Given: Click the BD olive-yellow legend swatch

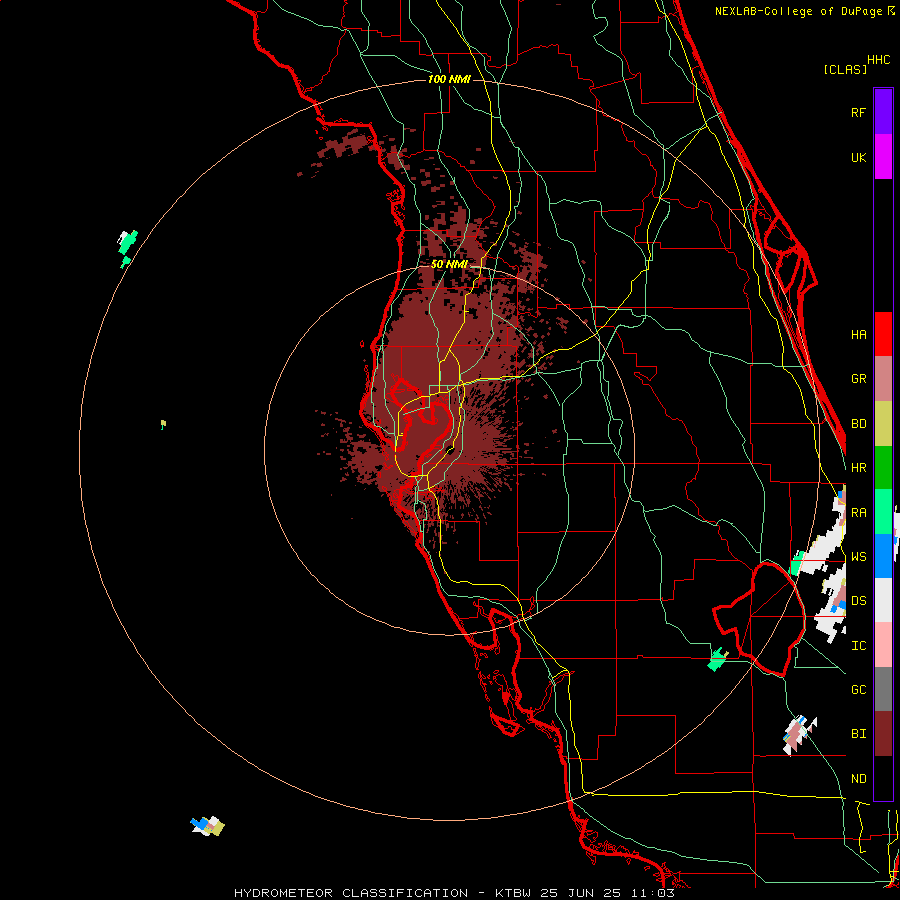Looking at the screenshot, I should click(883, 424).
